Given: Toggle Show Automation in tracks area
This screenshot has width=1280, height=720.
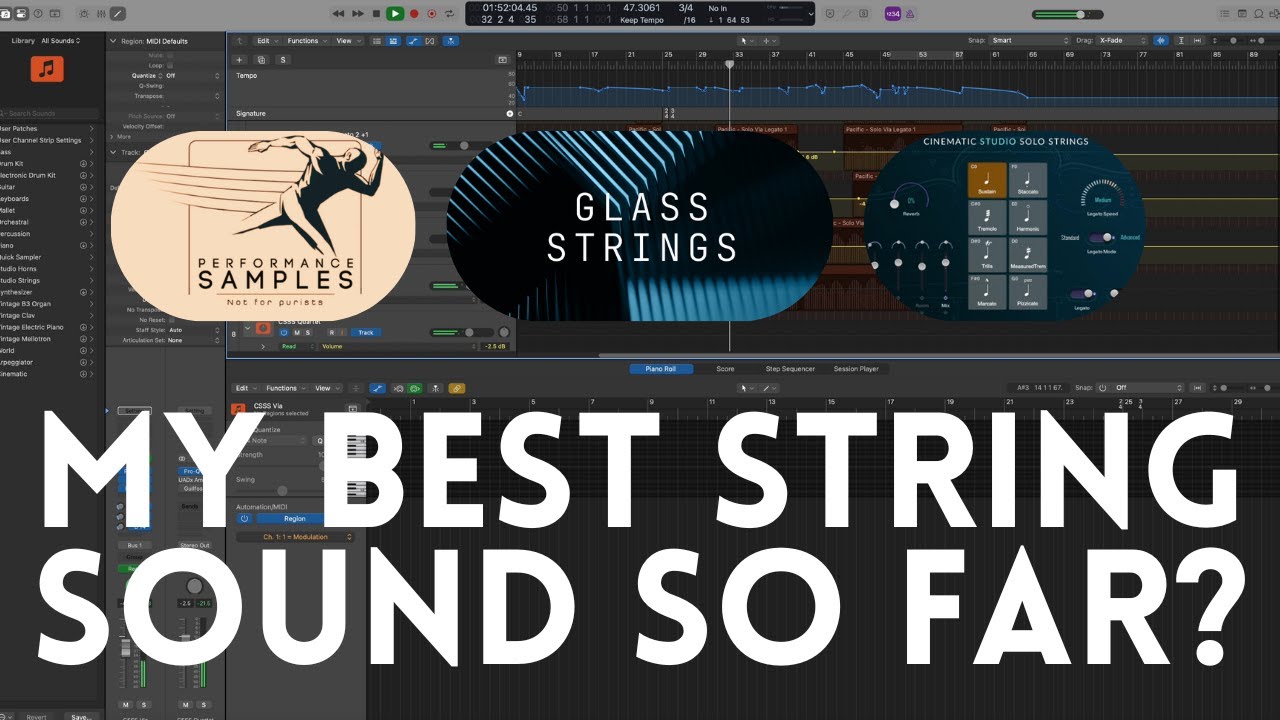Looking at the screenshot, I should 412,41.
